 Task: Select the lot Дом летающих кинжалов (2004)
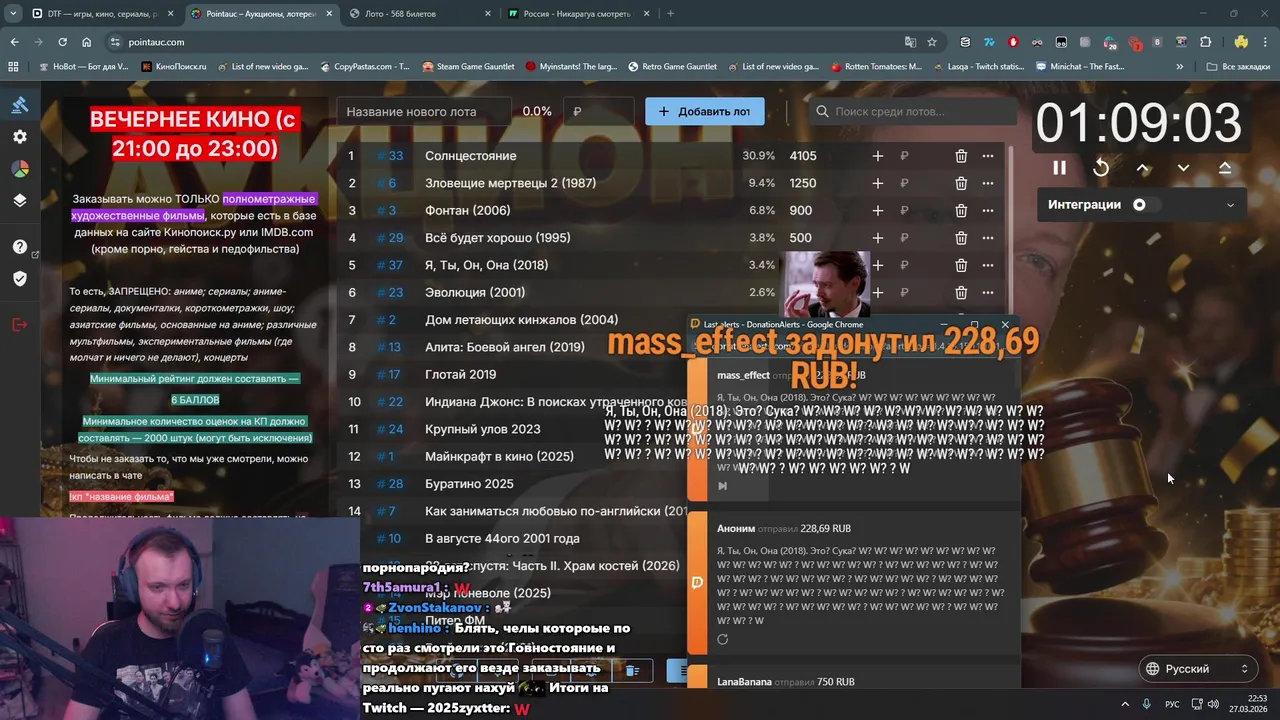click(521, 320)
